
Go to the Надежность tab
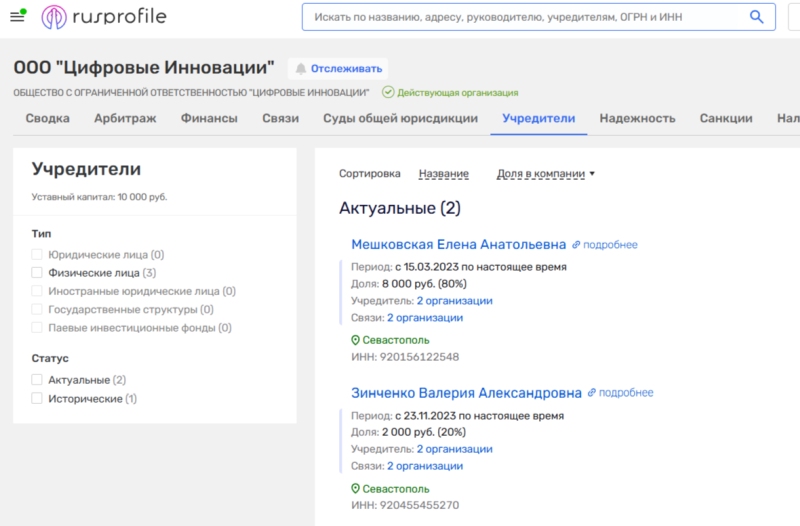637,118
